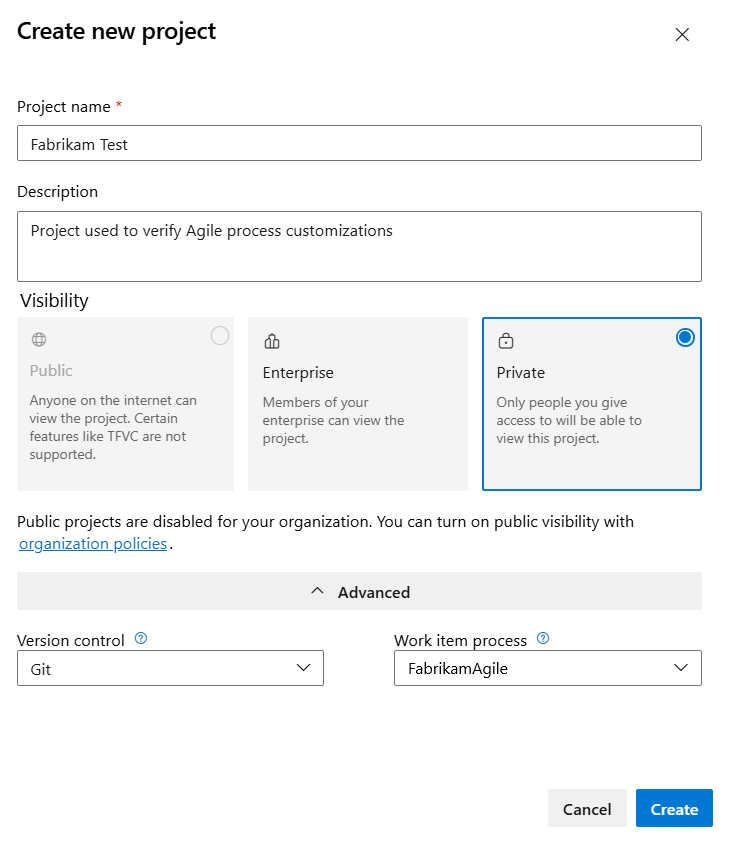This screenshot has width=733, height=845.
Task: Click the Create button
Action: pos(674,808)
